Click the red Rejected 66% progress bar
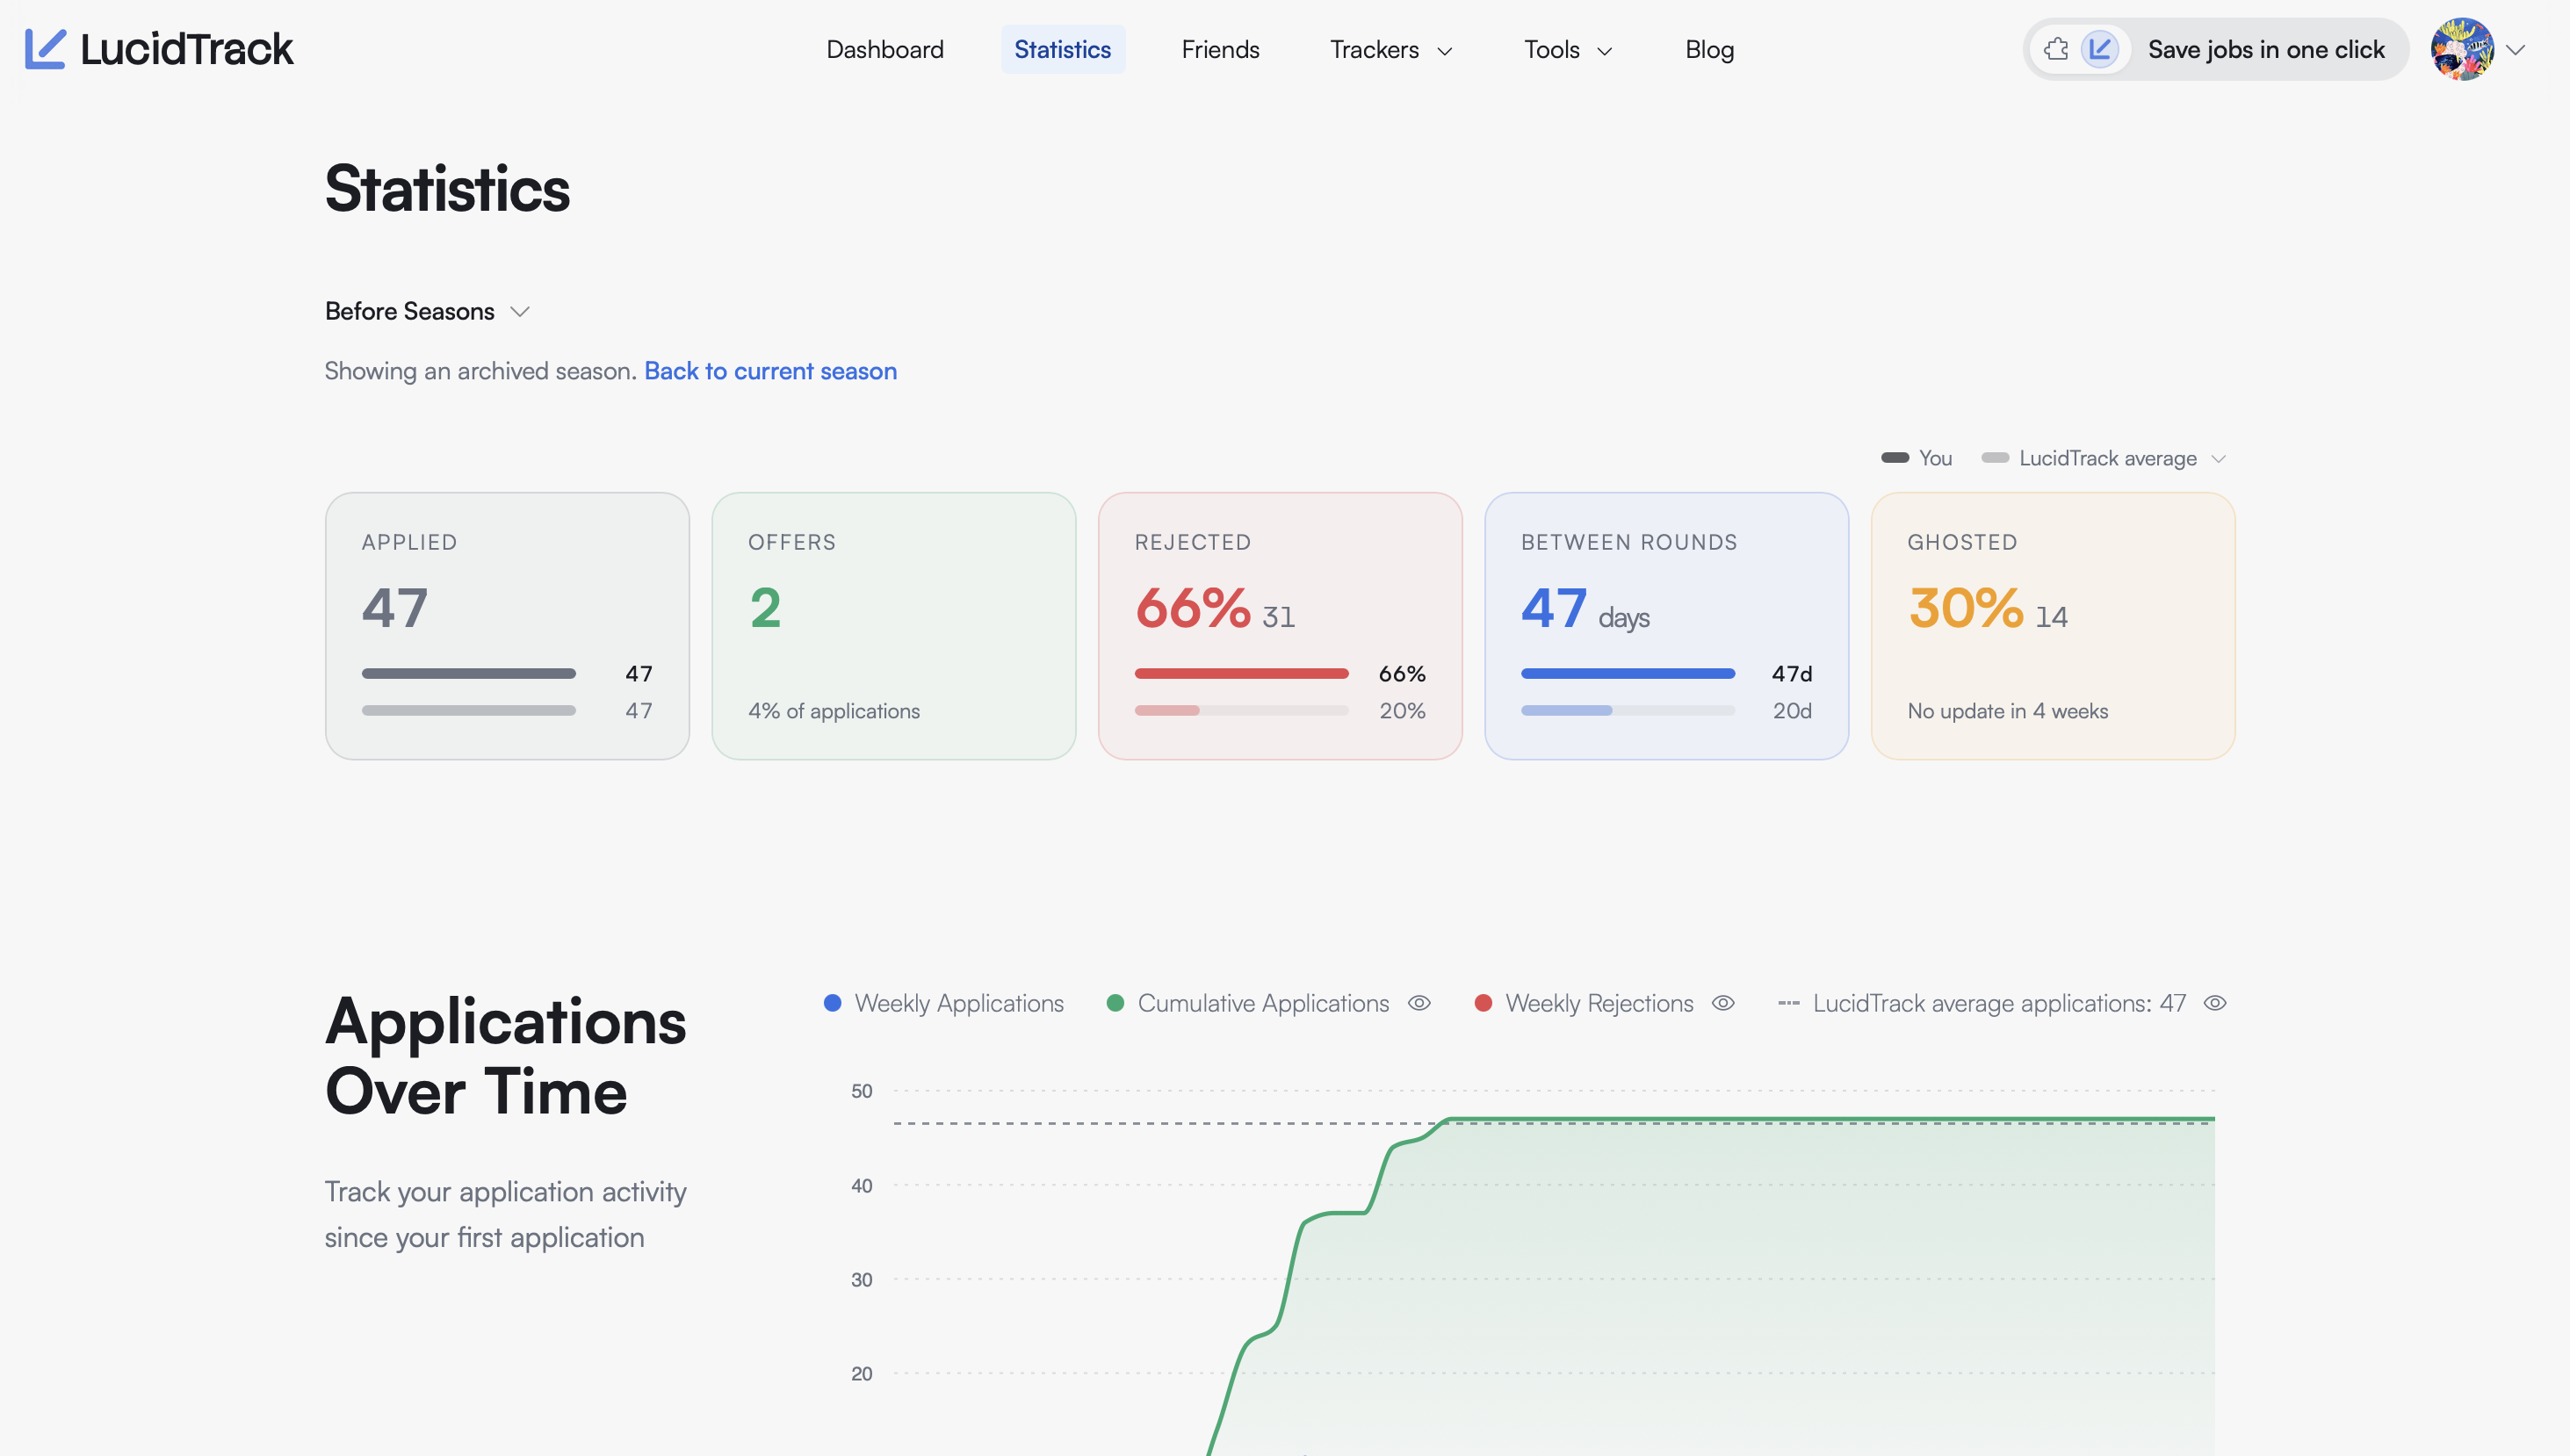Image resolution: width=2570 pixels, height=1456 pixels. (x=1241, y=674)
